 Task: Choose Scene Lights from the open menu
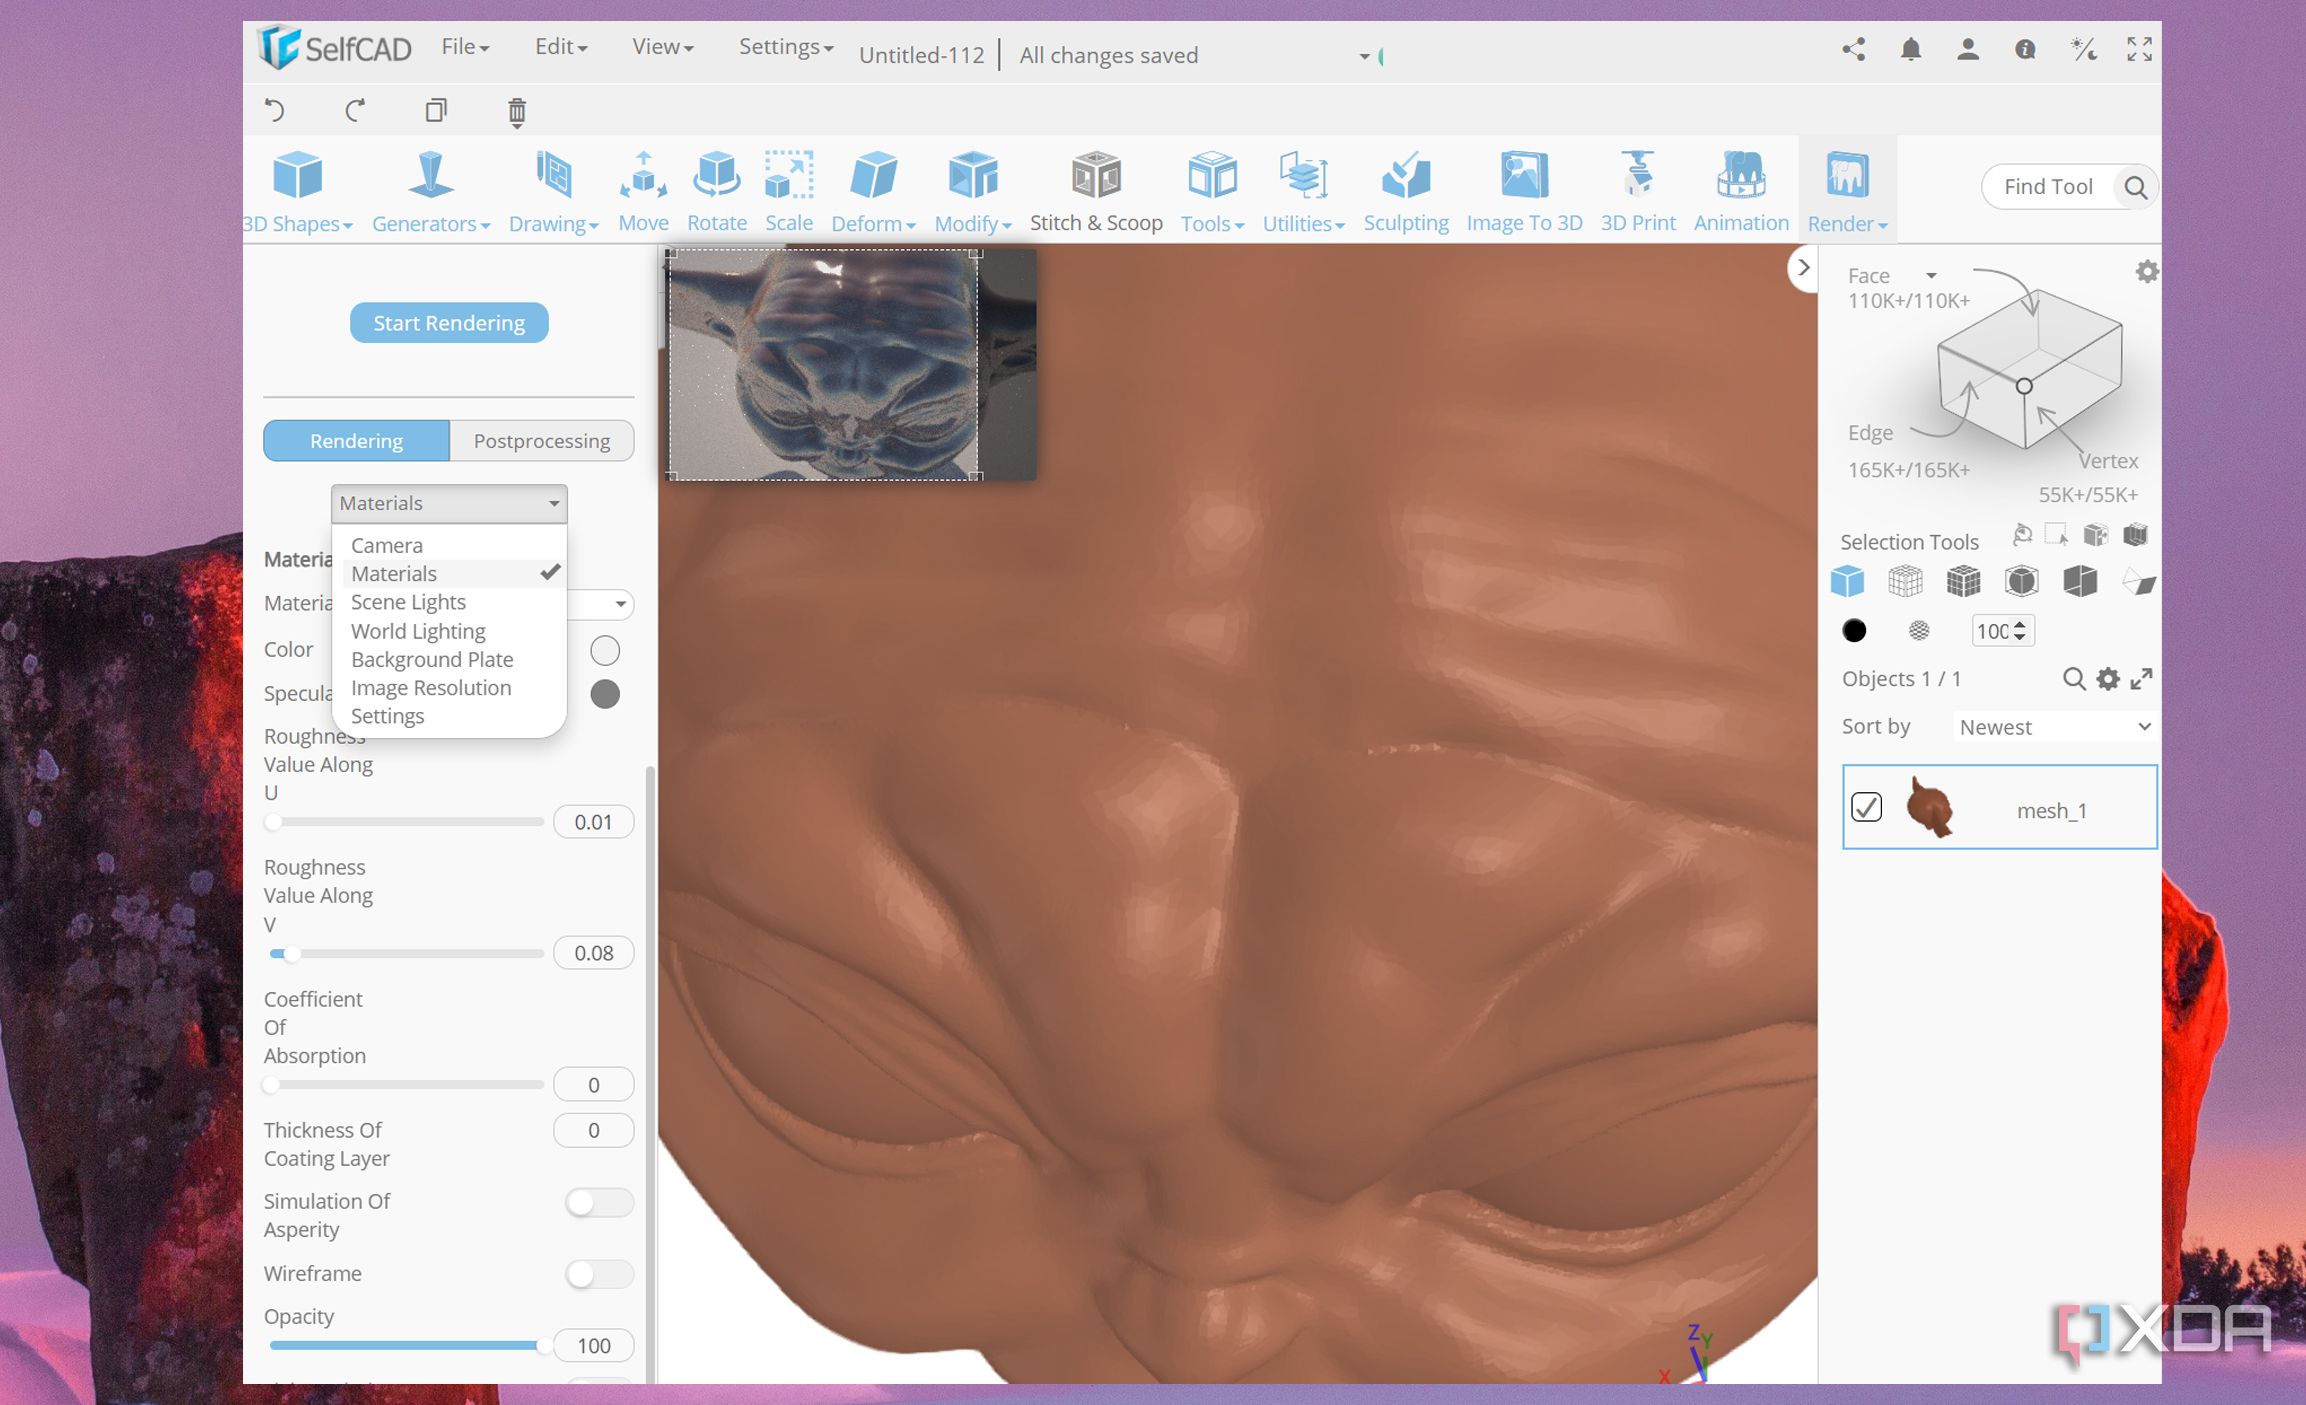[x=408, y=601]
